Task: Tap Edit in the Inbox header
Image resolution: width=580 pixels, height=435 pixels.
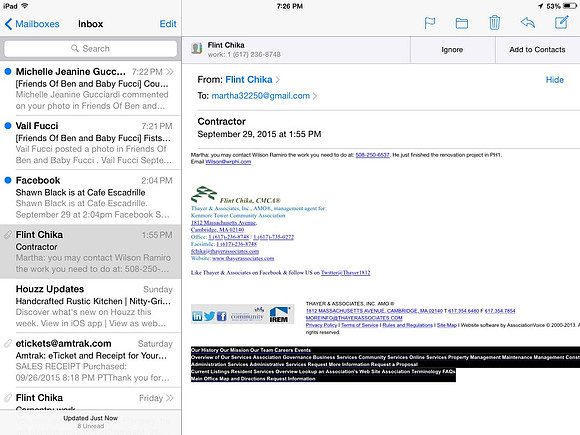Action: point(168,24)
